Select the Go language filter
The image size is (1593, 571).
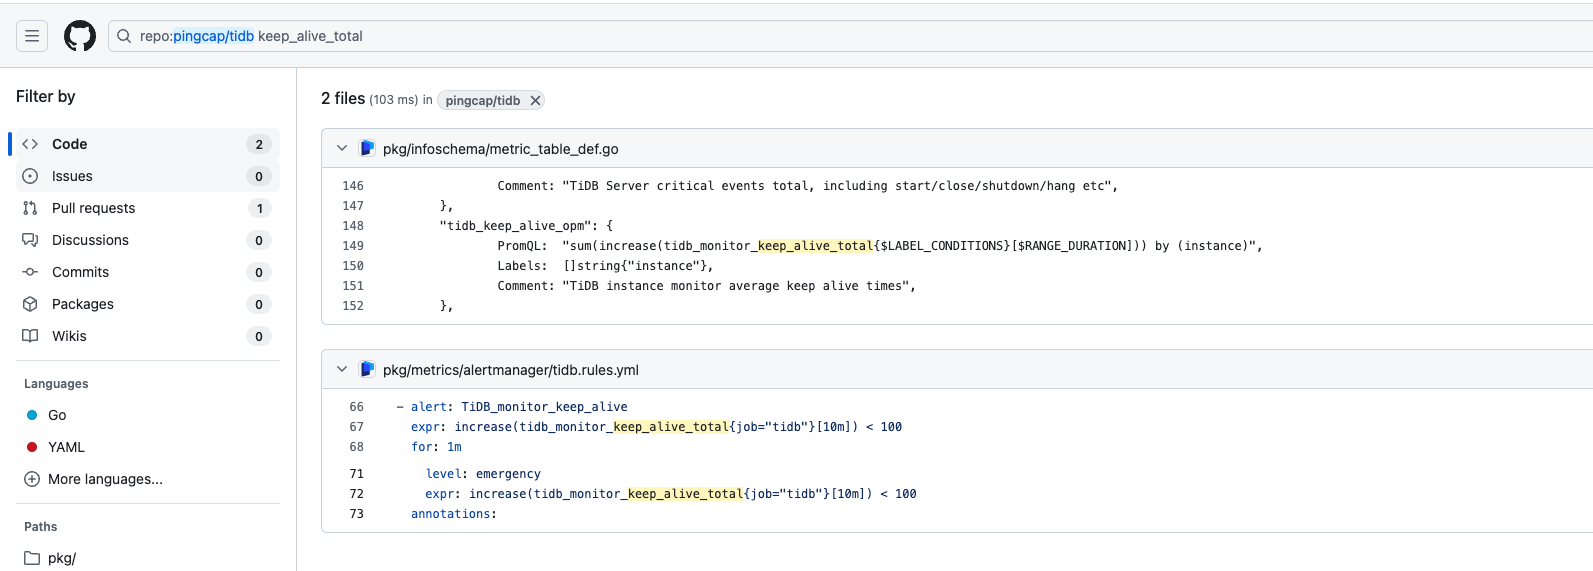(57, 415)
